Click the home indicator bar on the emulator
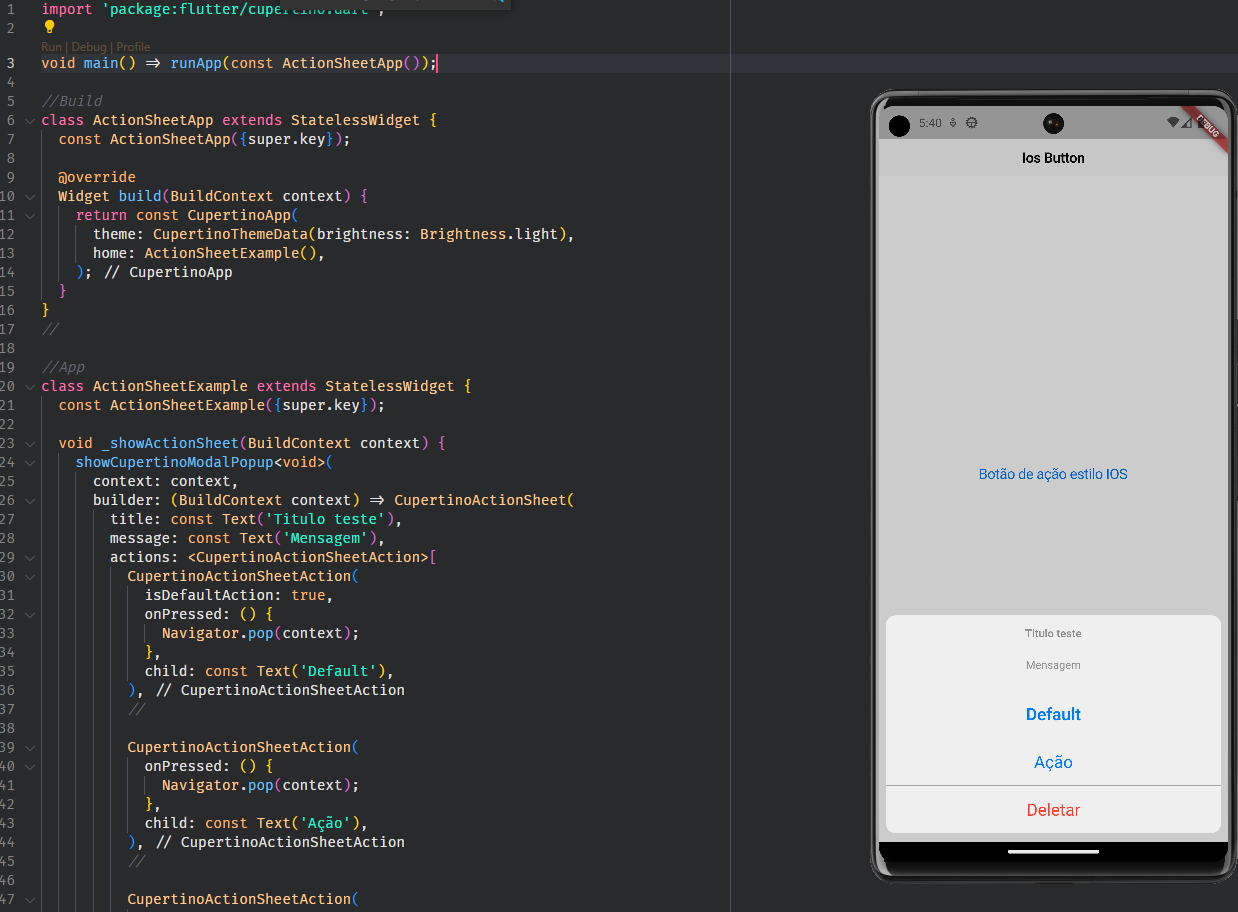The image size is (1238, 912). tap(1052, 851)
